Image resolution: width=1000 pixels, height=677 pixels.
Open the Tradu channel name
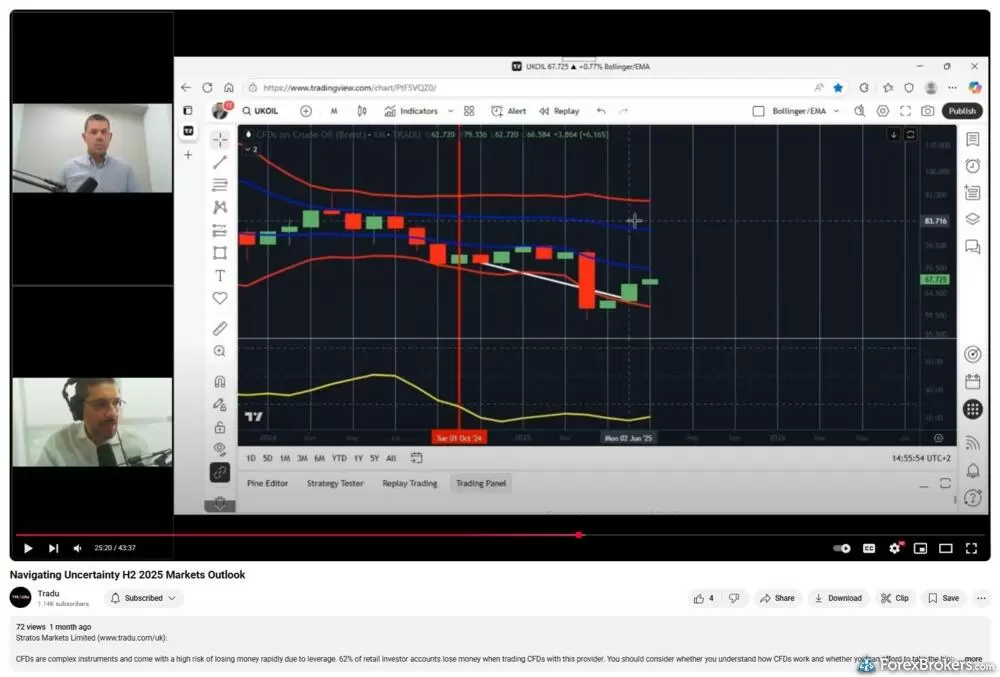[x=48, y=593]
